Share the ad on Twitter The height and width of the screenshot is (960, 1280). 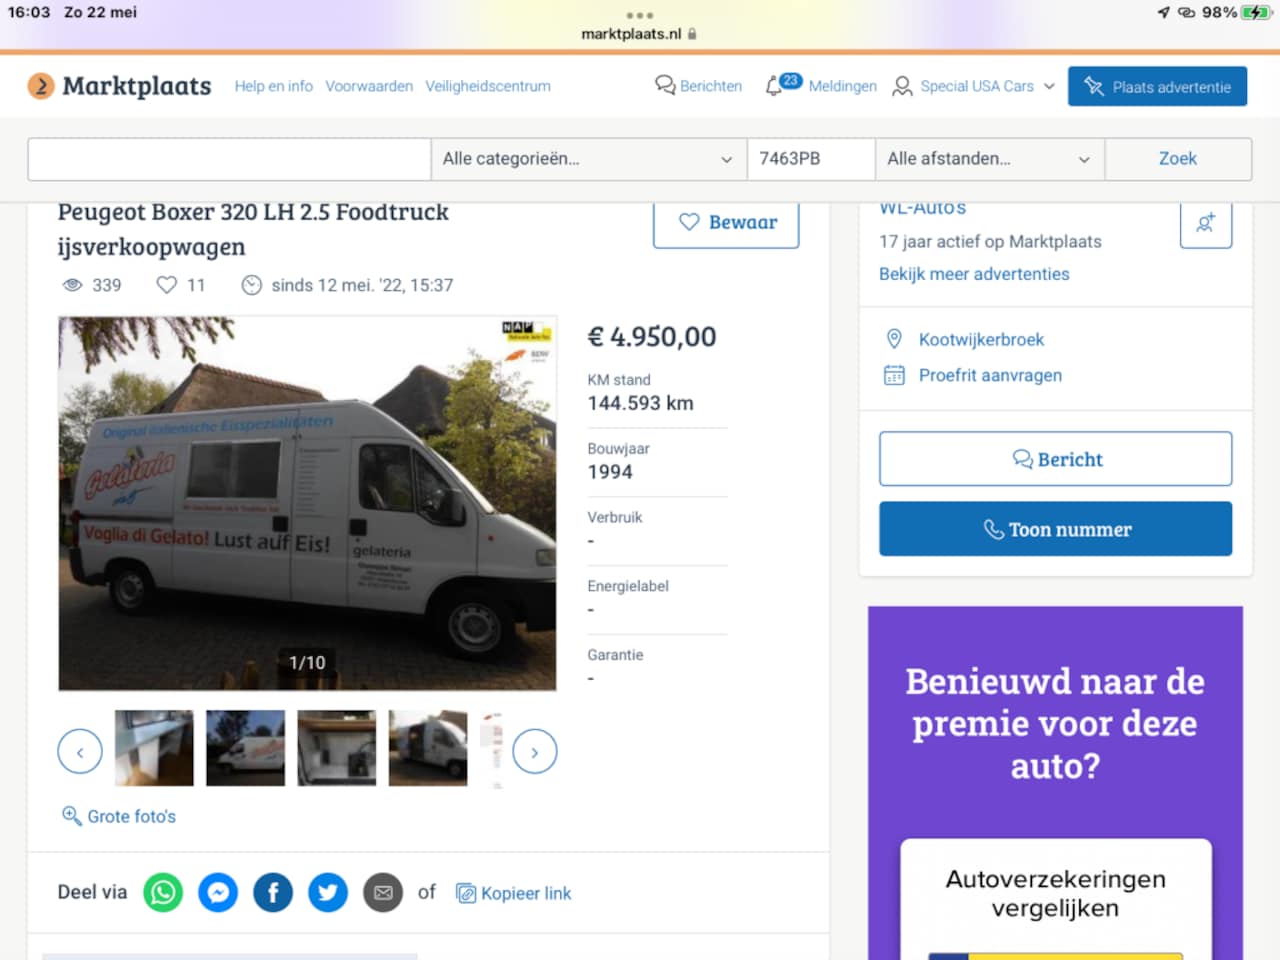coord(328,892)
